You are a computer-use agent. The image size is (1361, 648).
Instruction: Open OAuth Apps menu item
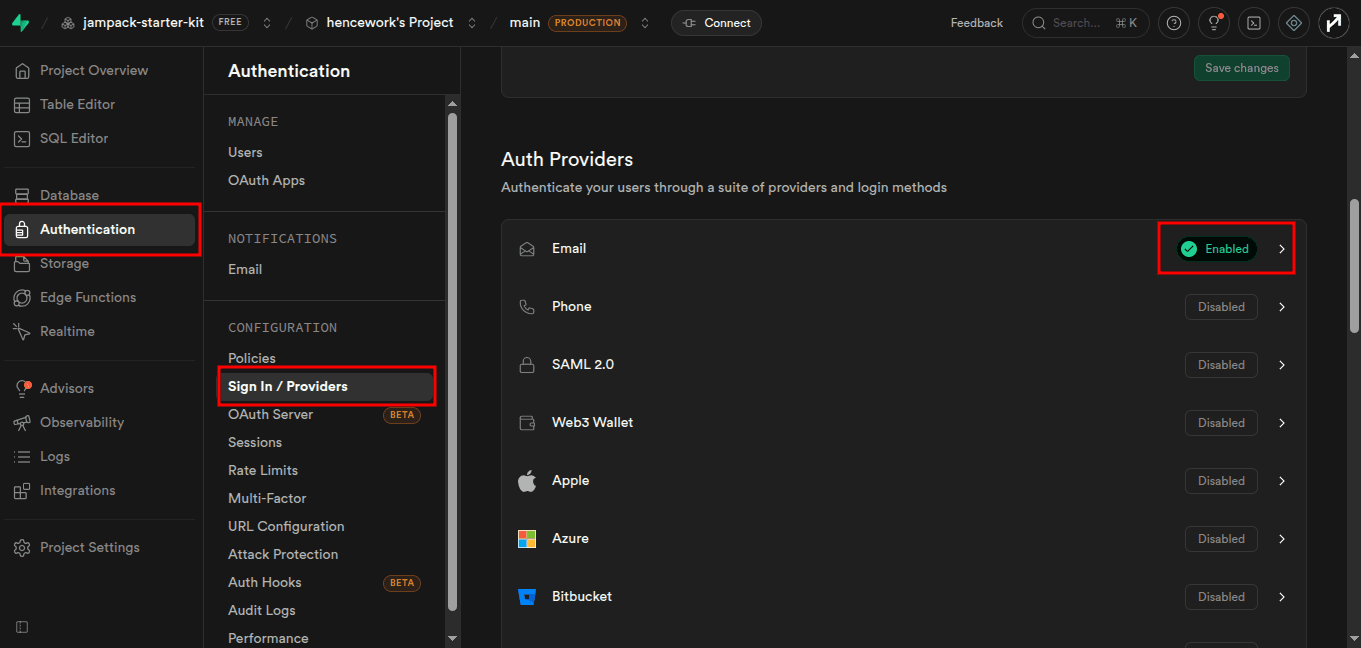pyautogui.click(x=266, y=181)
